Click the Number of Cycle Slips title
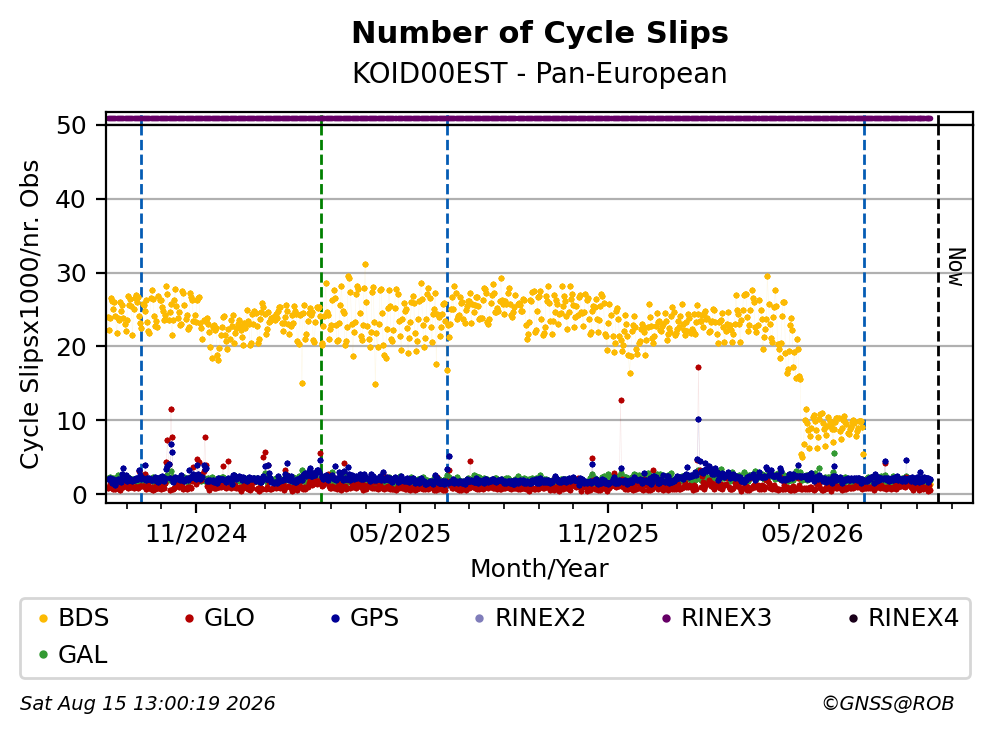The height and width of the screenshot is (734, 992). point(540,33)
